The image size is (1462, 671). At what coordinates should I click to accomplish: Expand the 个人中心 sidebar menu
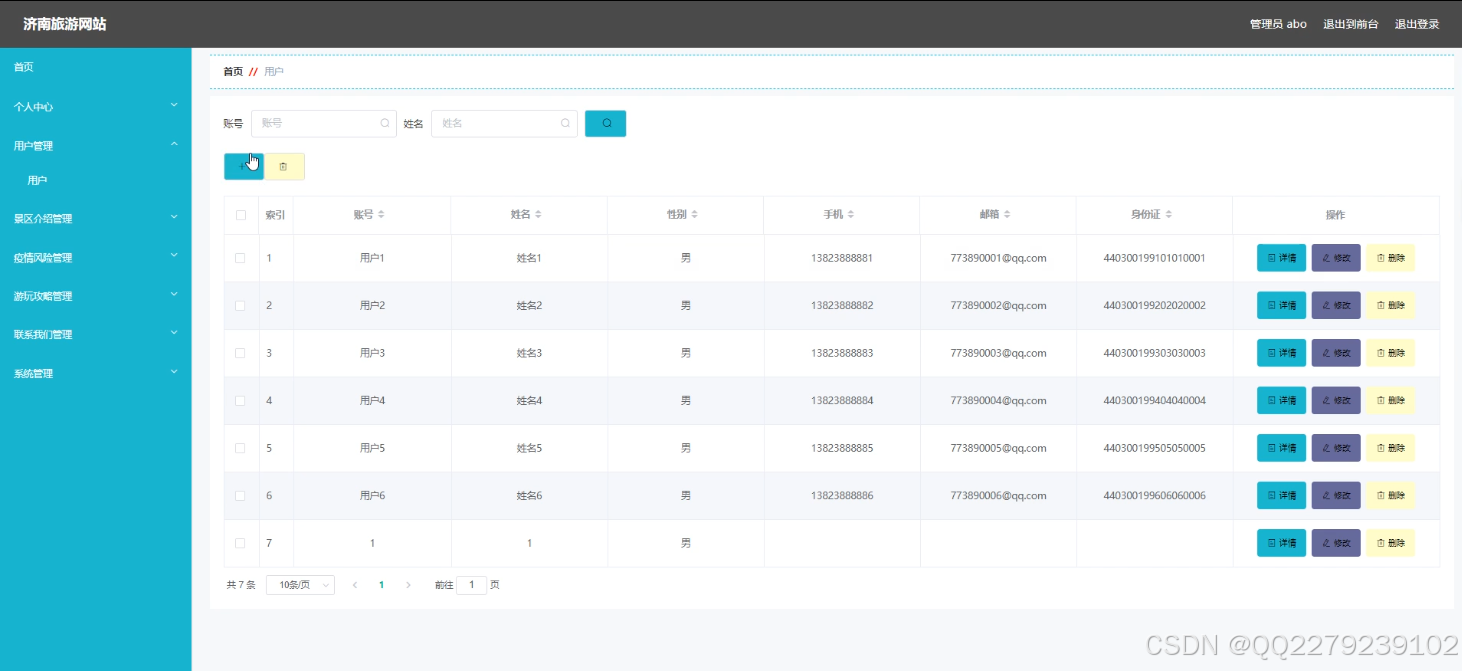(95, 106)
